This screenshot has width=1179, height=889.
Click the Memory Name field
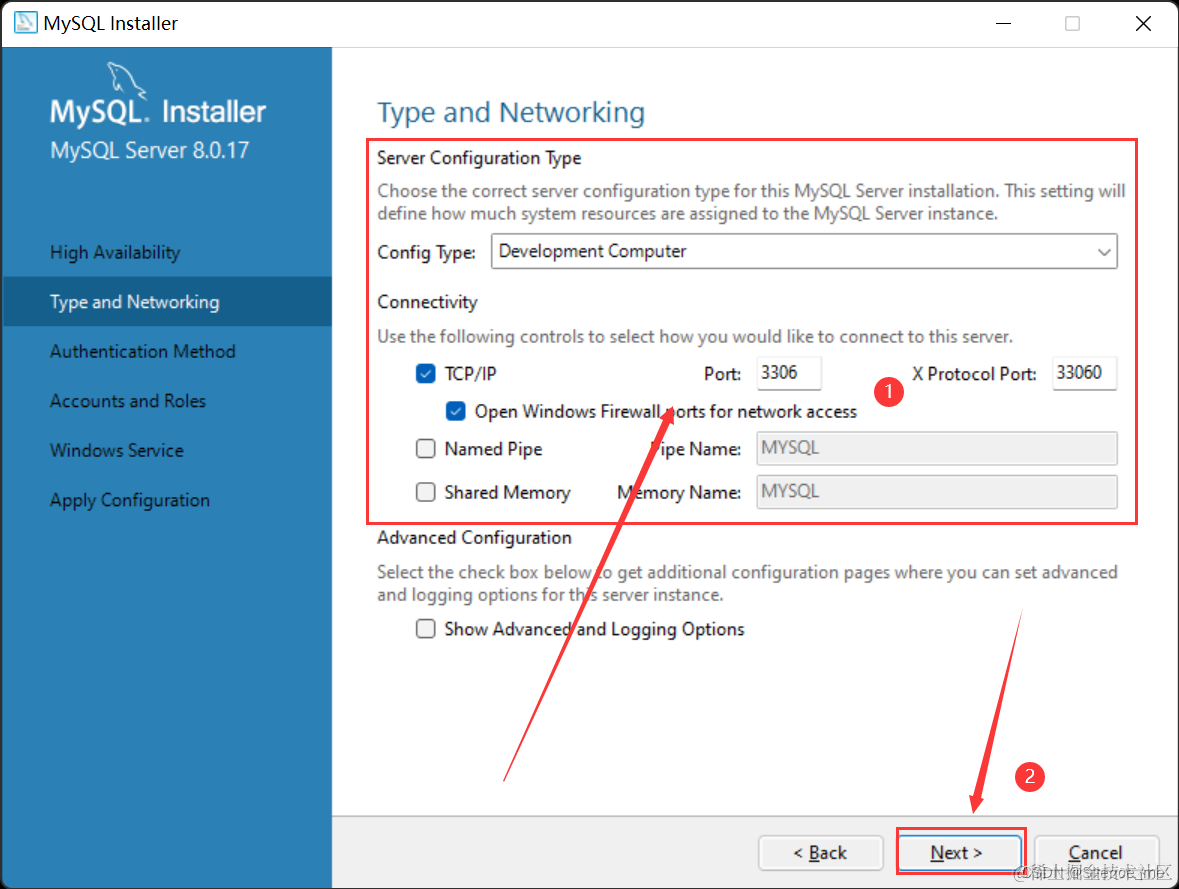tap(936, 492)
